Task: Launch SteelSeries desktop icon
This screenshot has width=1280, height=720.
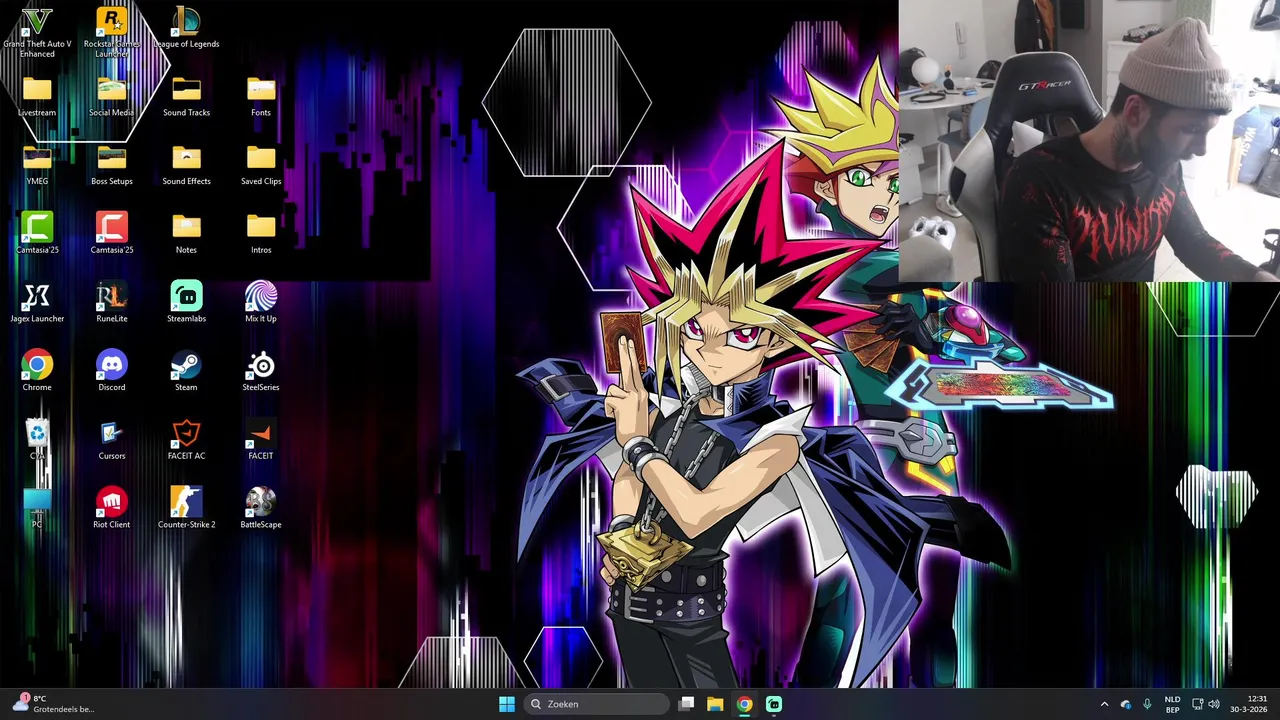Action: tap(261, 371)
